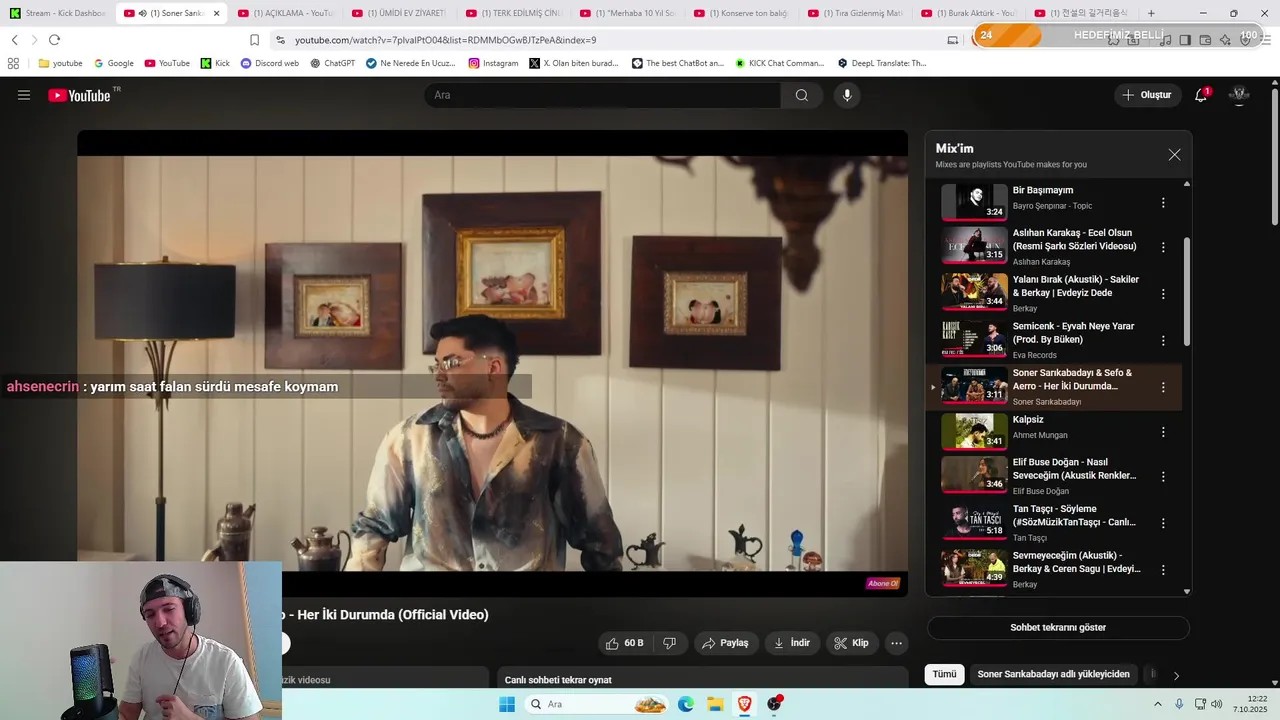Viewport: 1280px width, 720px height.
Task: Show chat replay via Sohbet tekrarını göster
Action: 1058,628
